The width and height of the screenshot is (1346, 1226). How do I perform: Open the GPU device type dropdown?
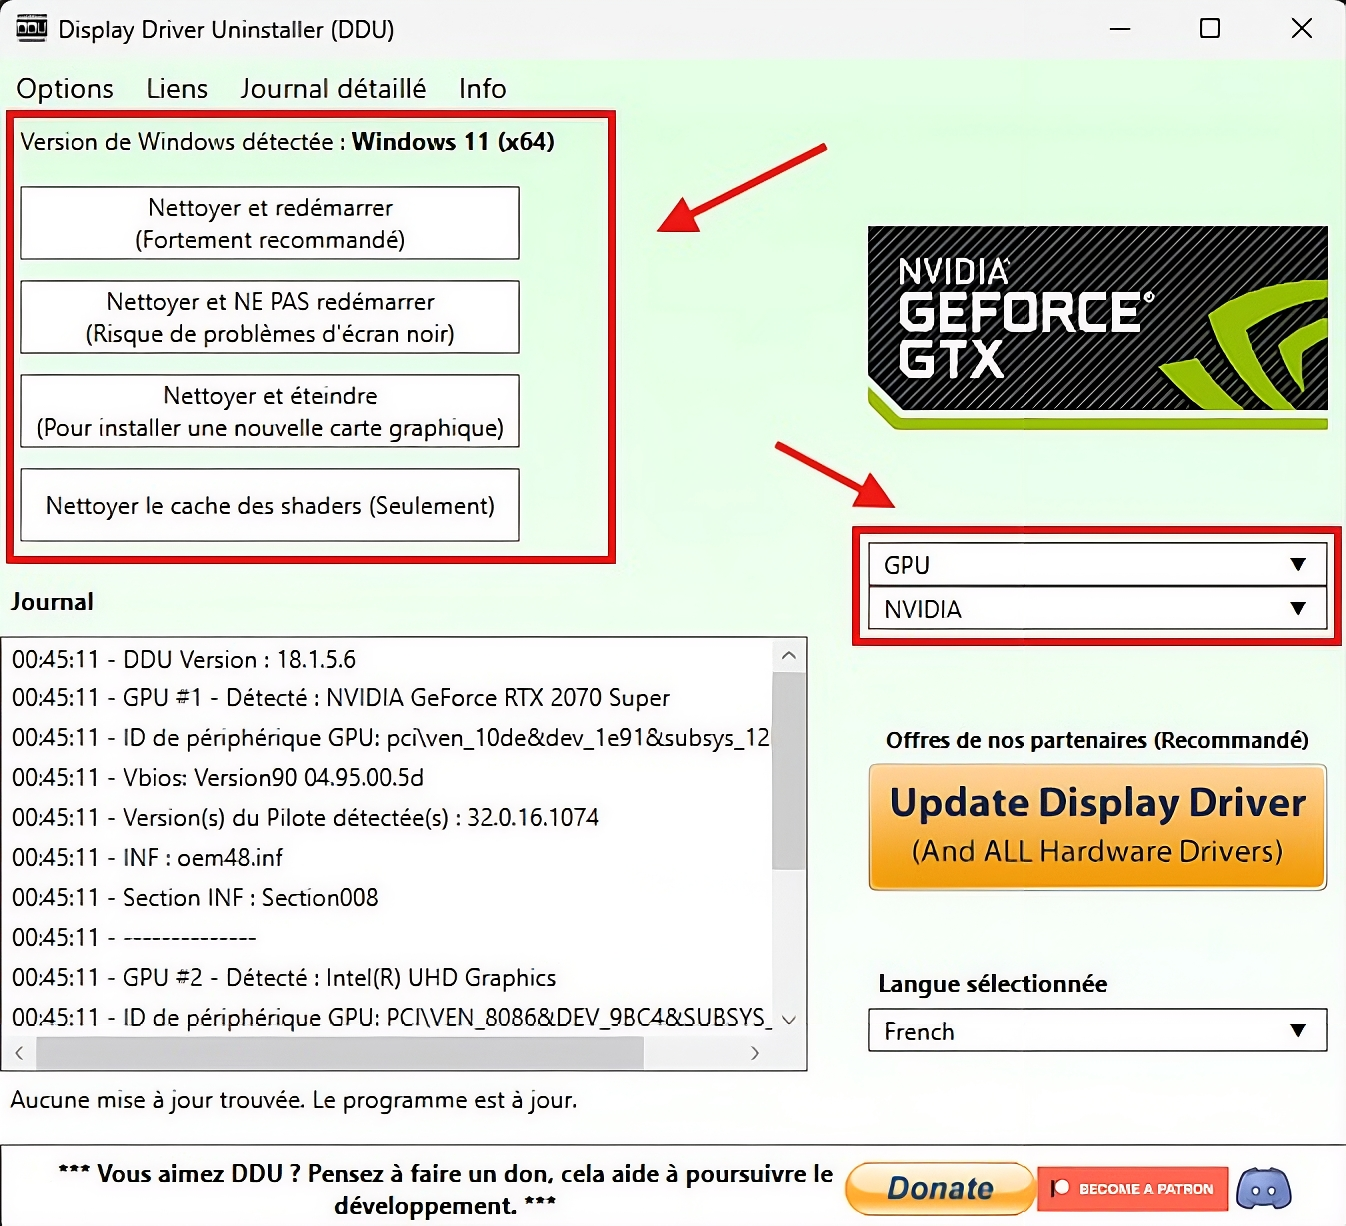point(1097,565)
